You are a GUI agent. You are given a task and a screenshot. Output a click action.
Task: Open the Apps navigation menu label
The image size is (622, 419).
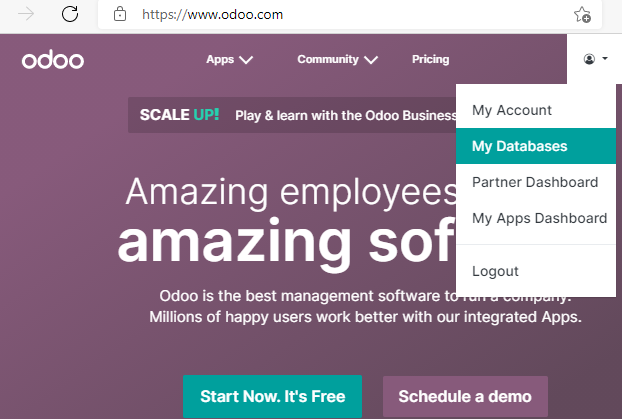tap(220, 60)
